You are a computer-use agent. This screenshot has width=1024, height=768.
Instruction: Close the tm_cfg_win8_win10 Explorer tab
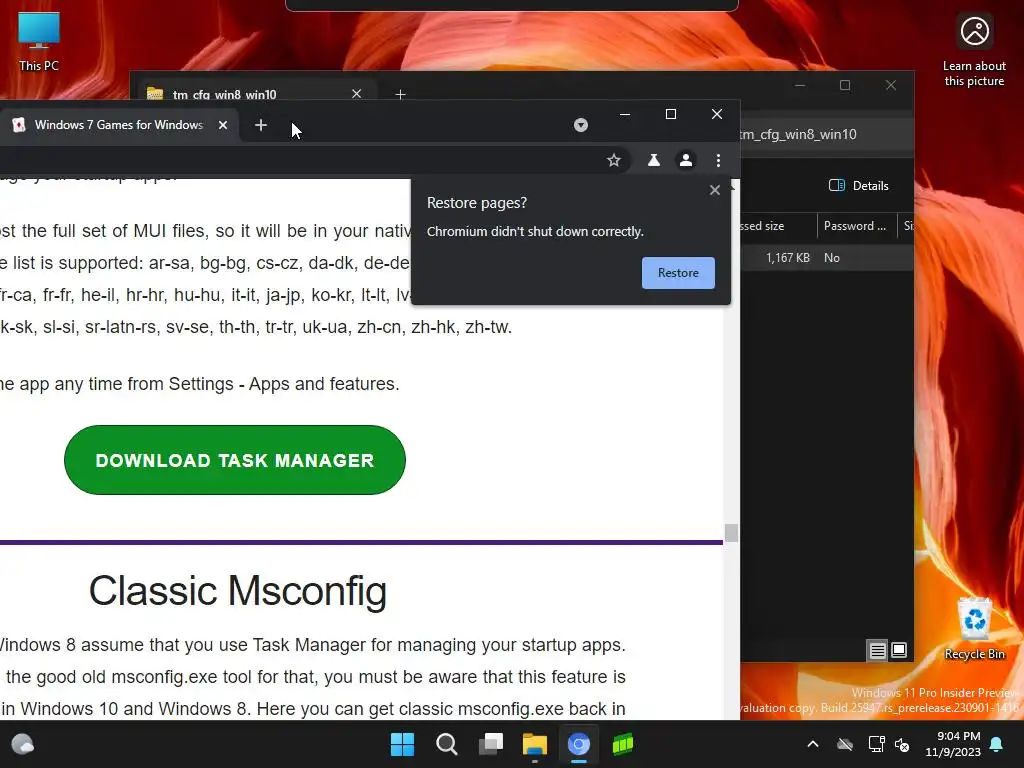pos(357,93)
